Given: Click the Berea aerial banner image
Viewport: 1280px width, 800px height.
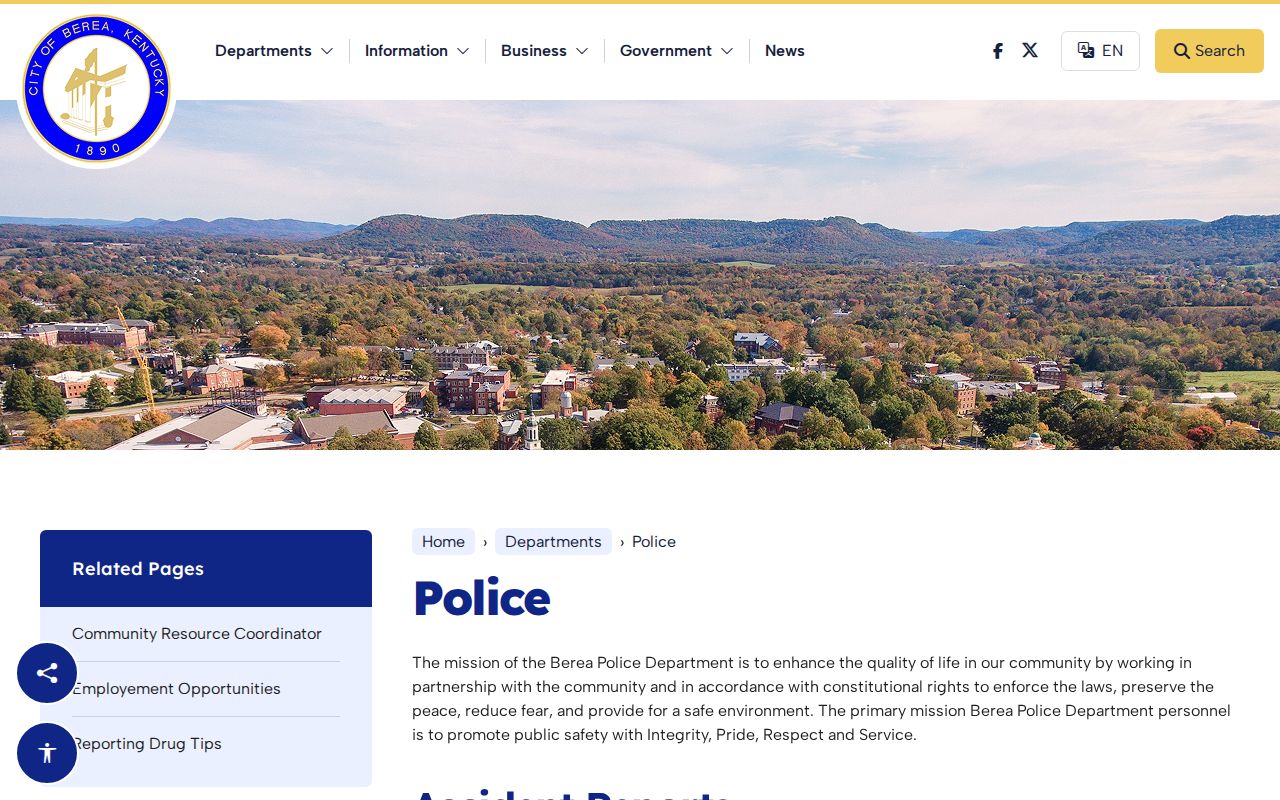Looking at the screenshot, I should pos(640,275).
